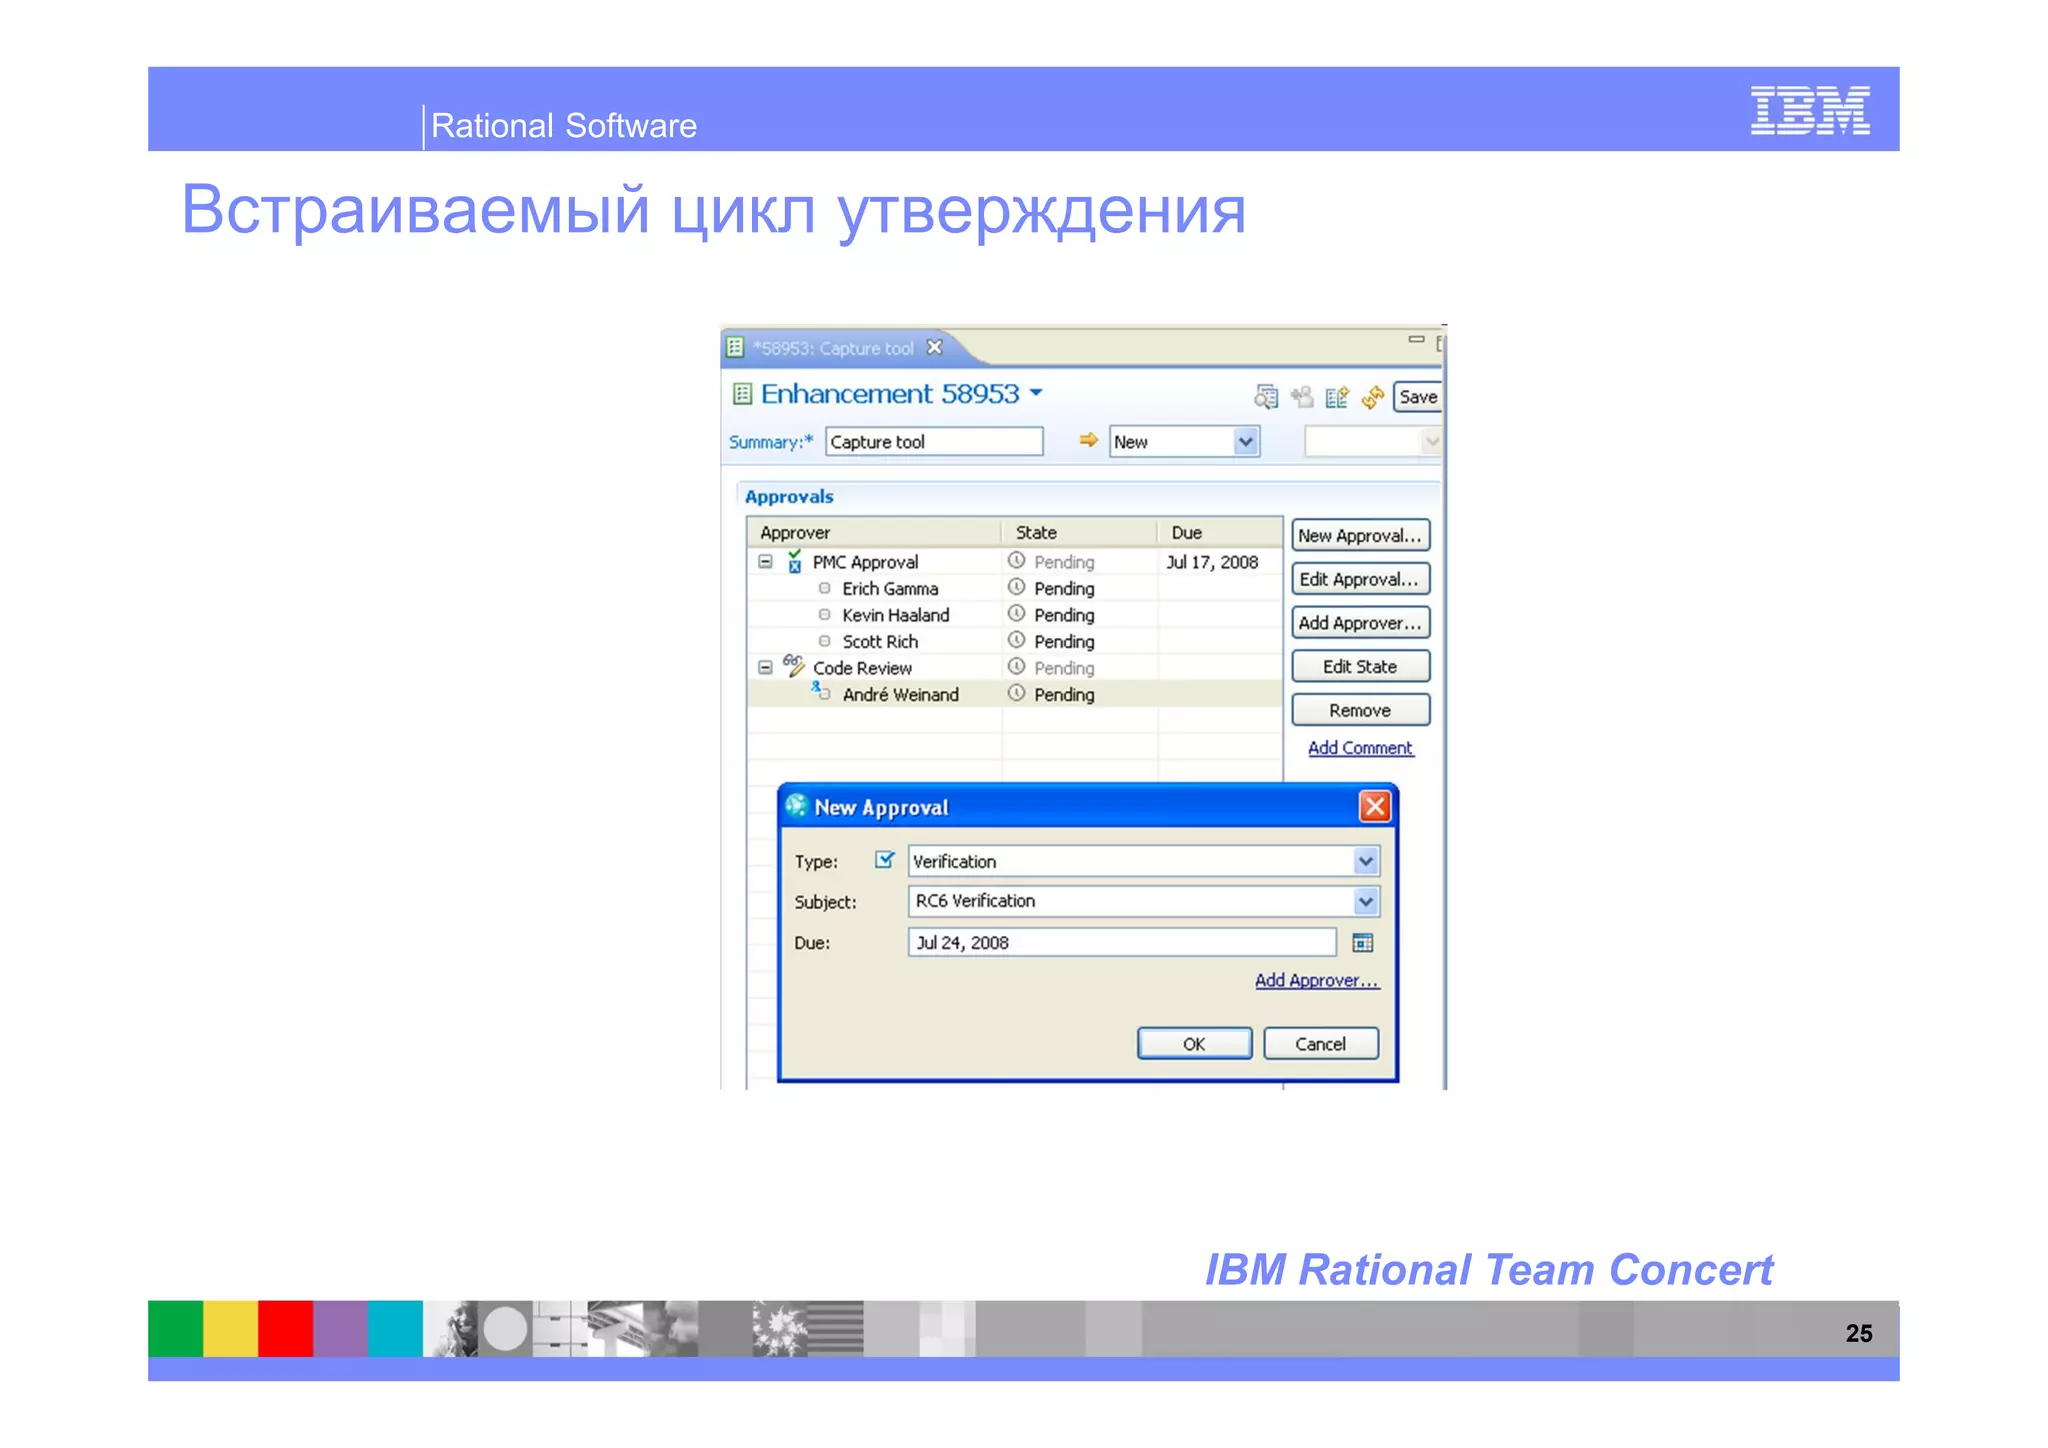The image size is (2048, 1448).
Task: Select the Code Review row
Action: point(1015,668)
